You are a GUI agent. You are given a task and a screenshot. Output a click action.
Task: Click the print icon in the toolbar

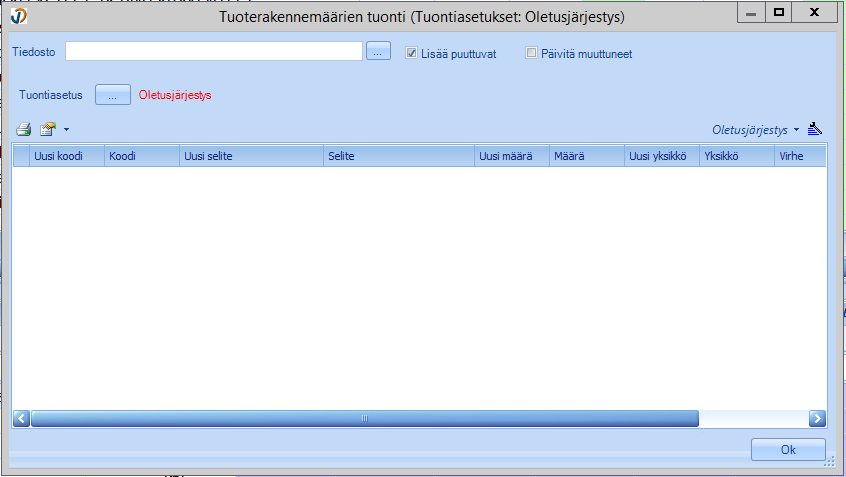[24, 129]
